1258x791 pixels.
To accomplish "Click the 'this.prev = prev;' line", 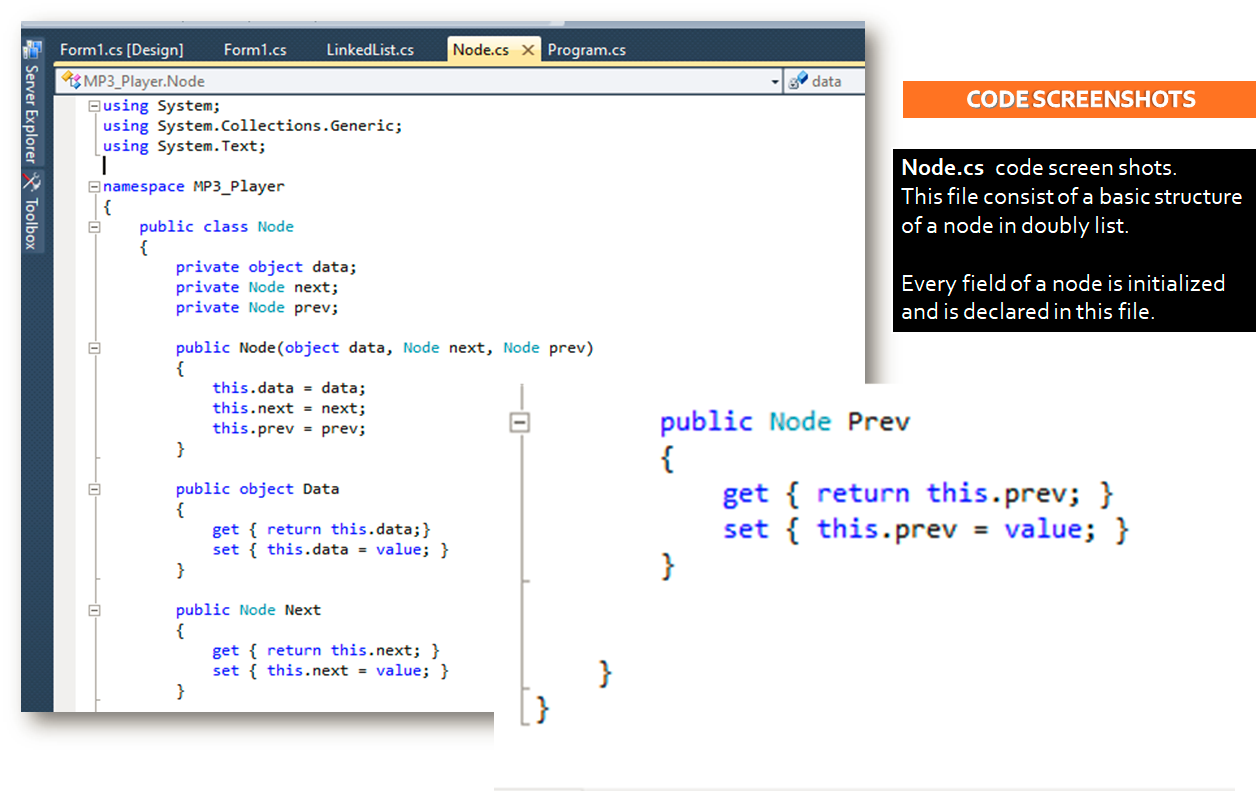I will pos(289,428).
